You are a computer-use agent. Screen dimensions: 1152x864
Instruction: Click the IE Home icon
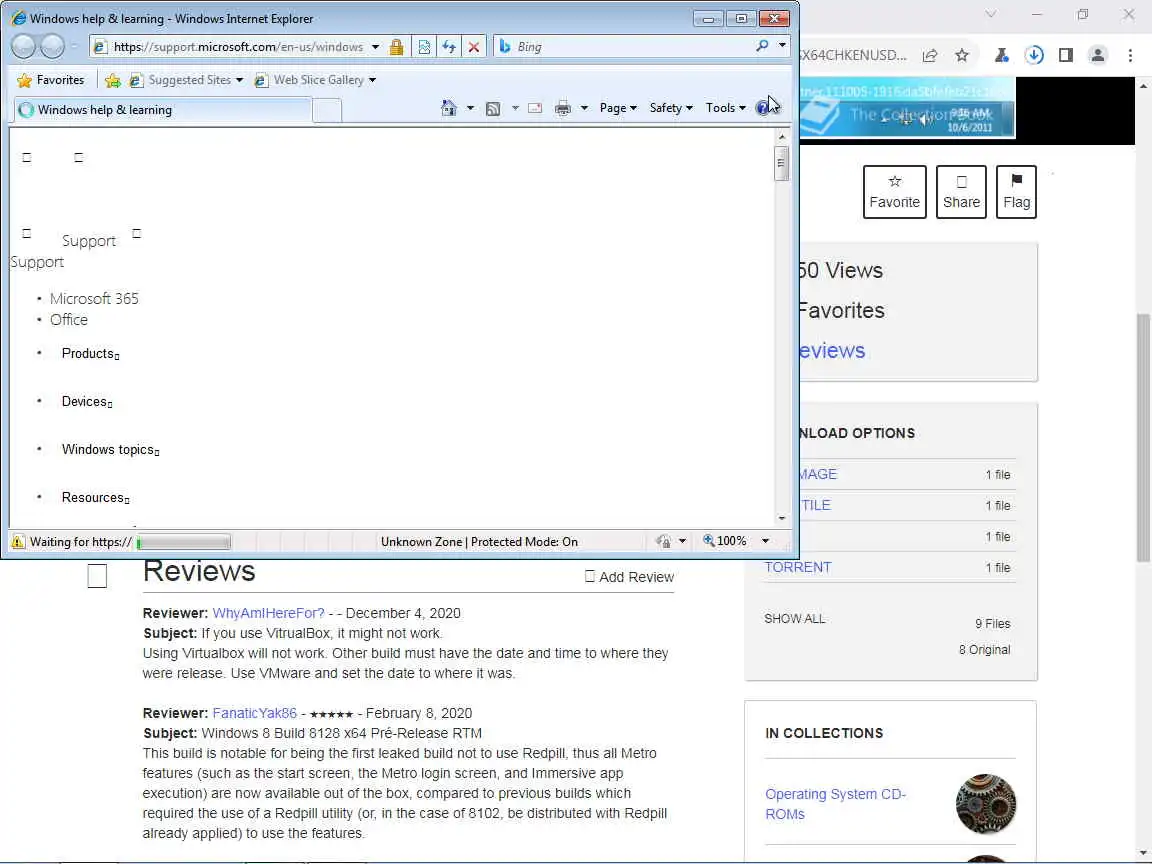point(449,108)
